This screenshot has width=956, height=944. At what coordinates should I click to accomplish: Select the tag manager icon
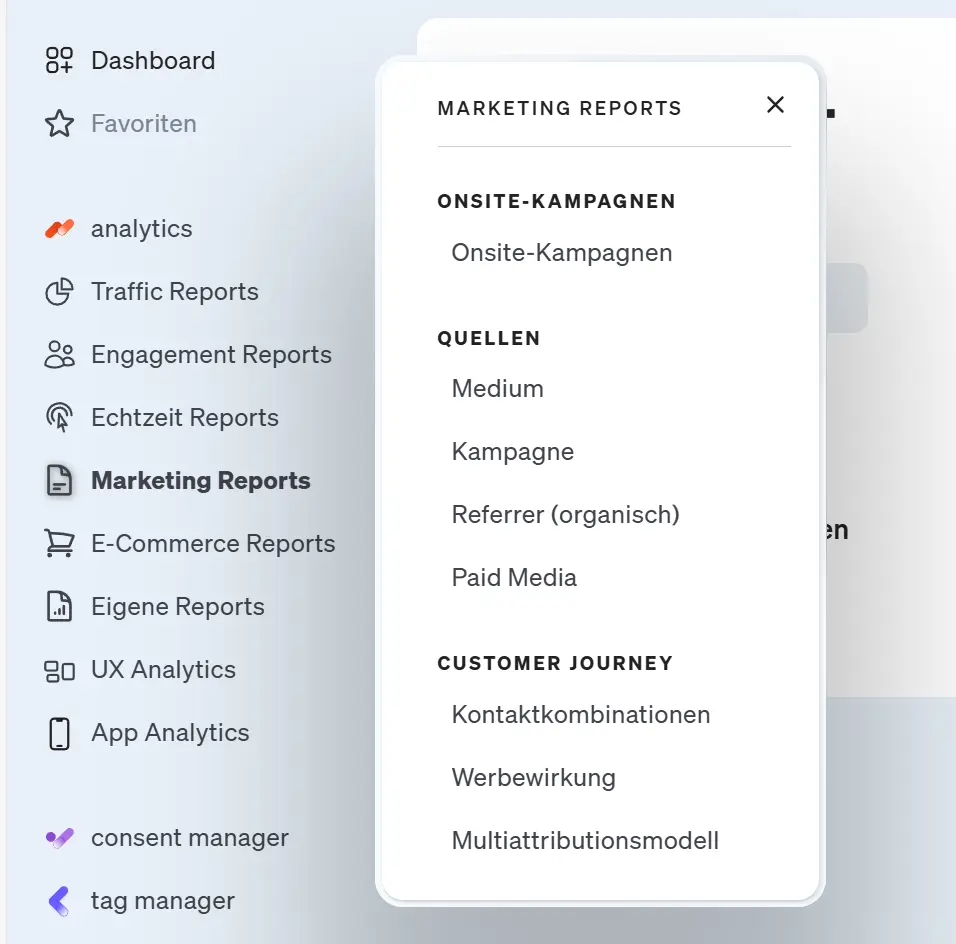(60, 900)
